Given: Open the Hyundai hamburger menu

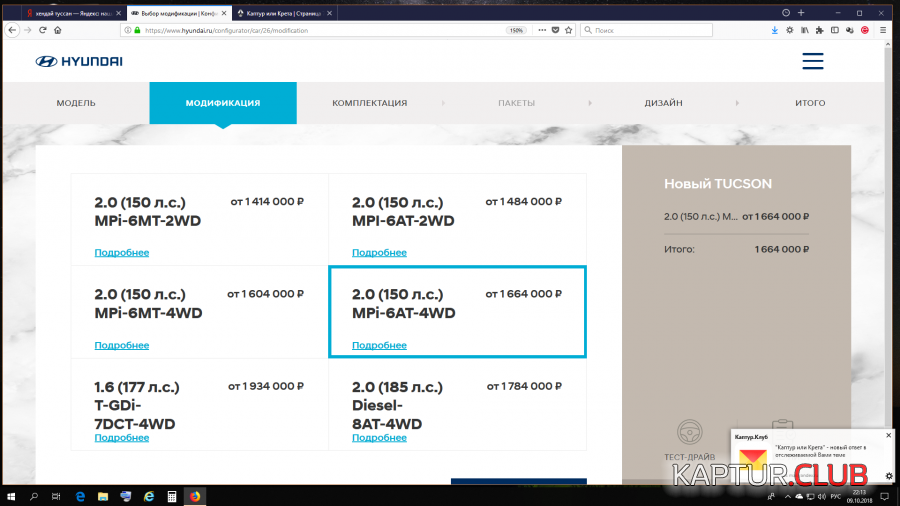Looking at the screenshot, I should click(x=813, y=61).
